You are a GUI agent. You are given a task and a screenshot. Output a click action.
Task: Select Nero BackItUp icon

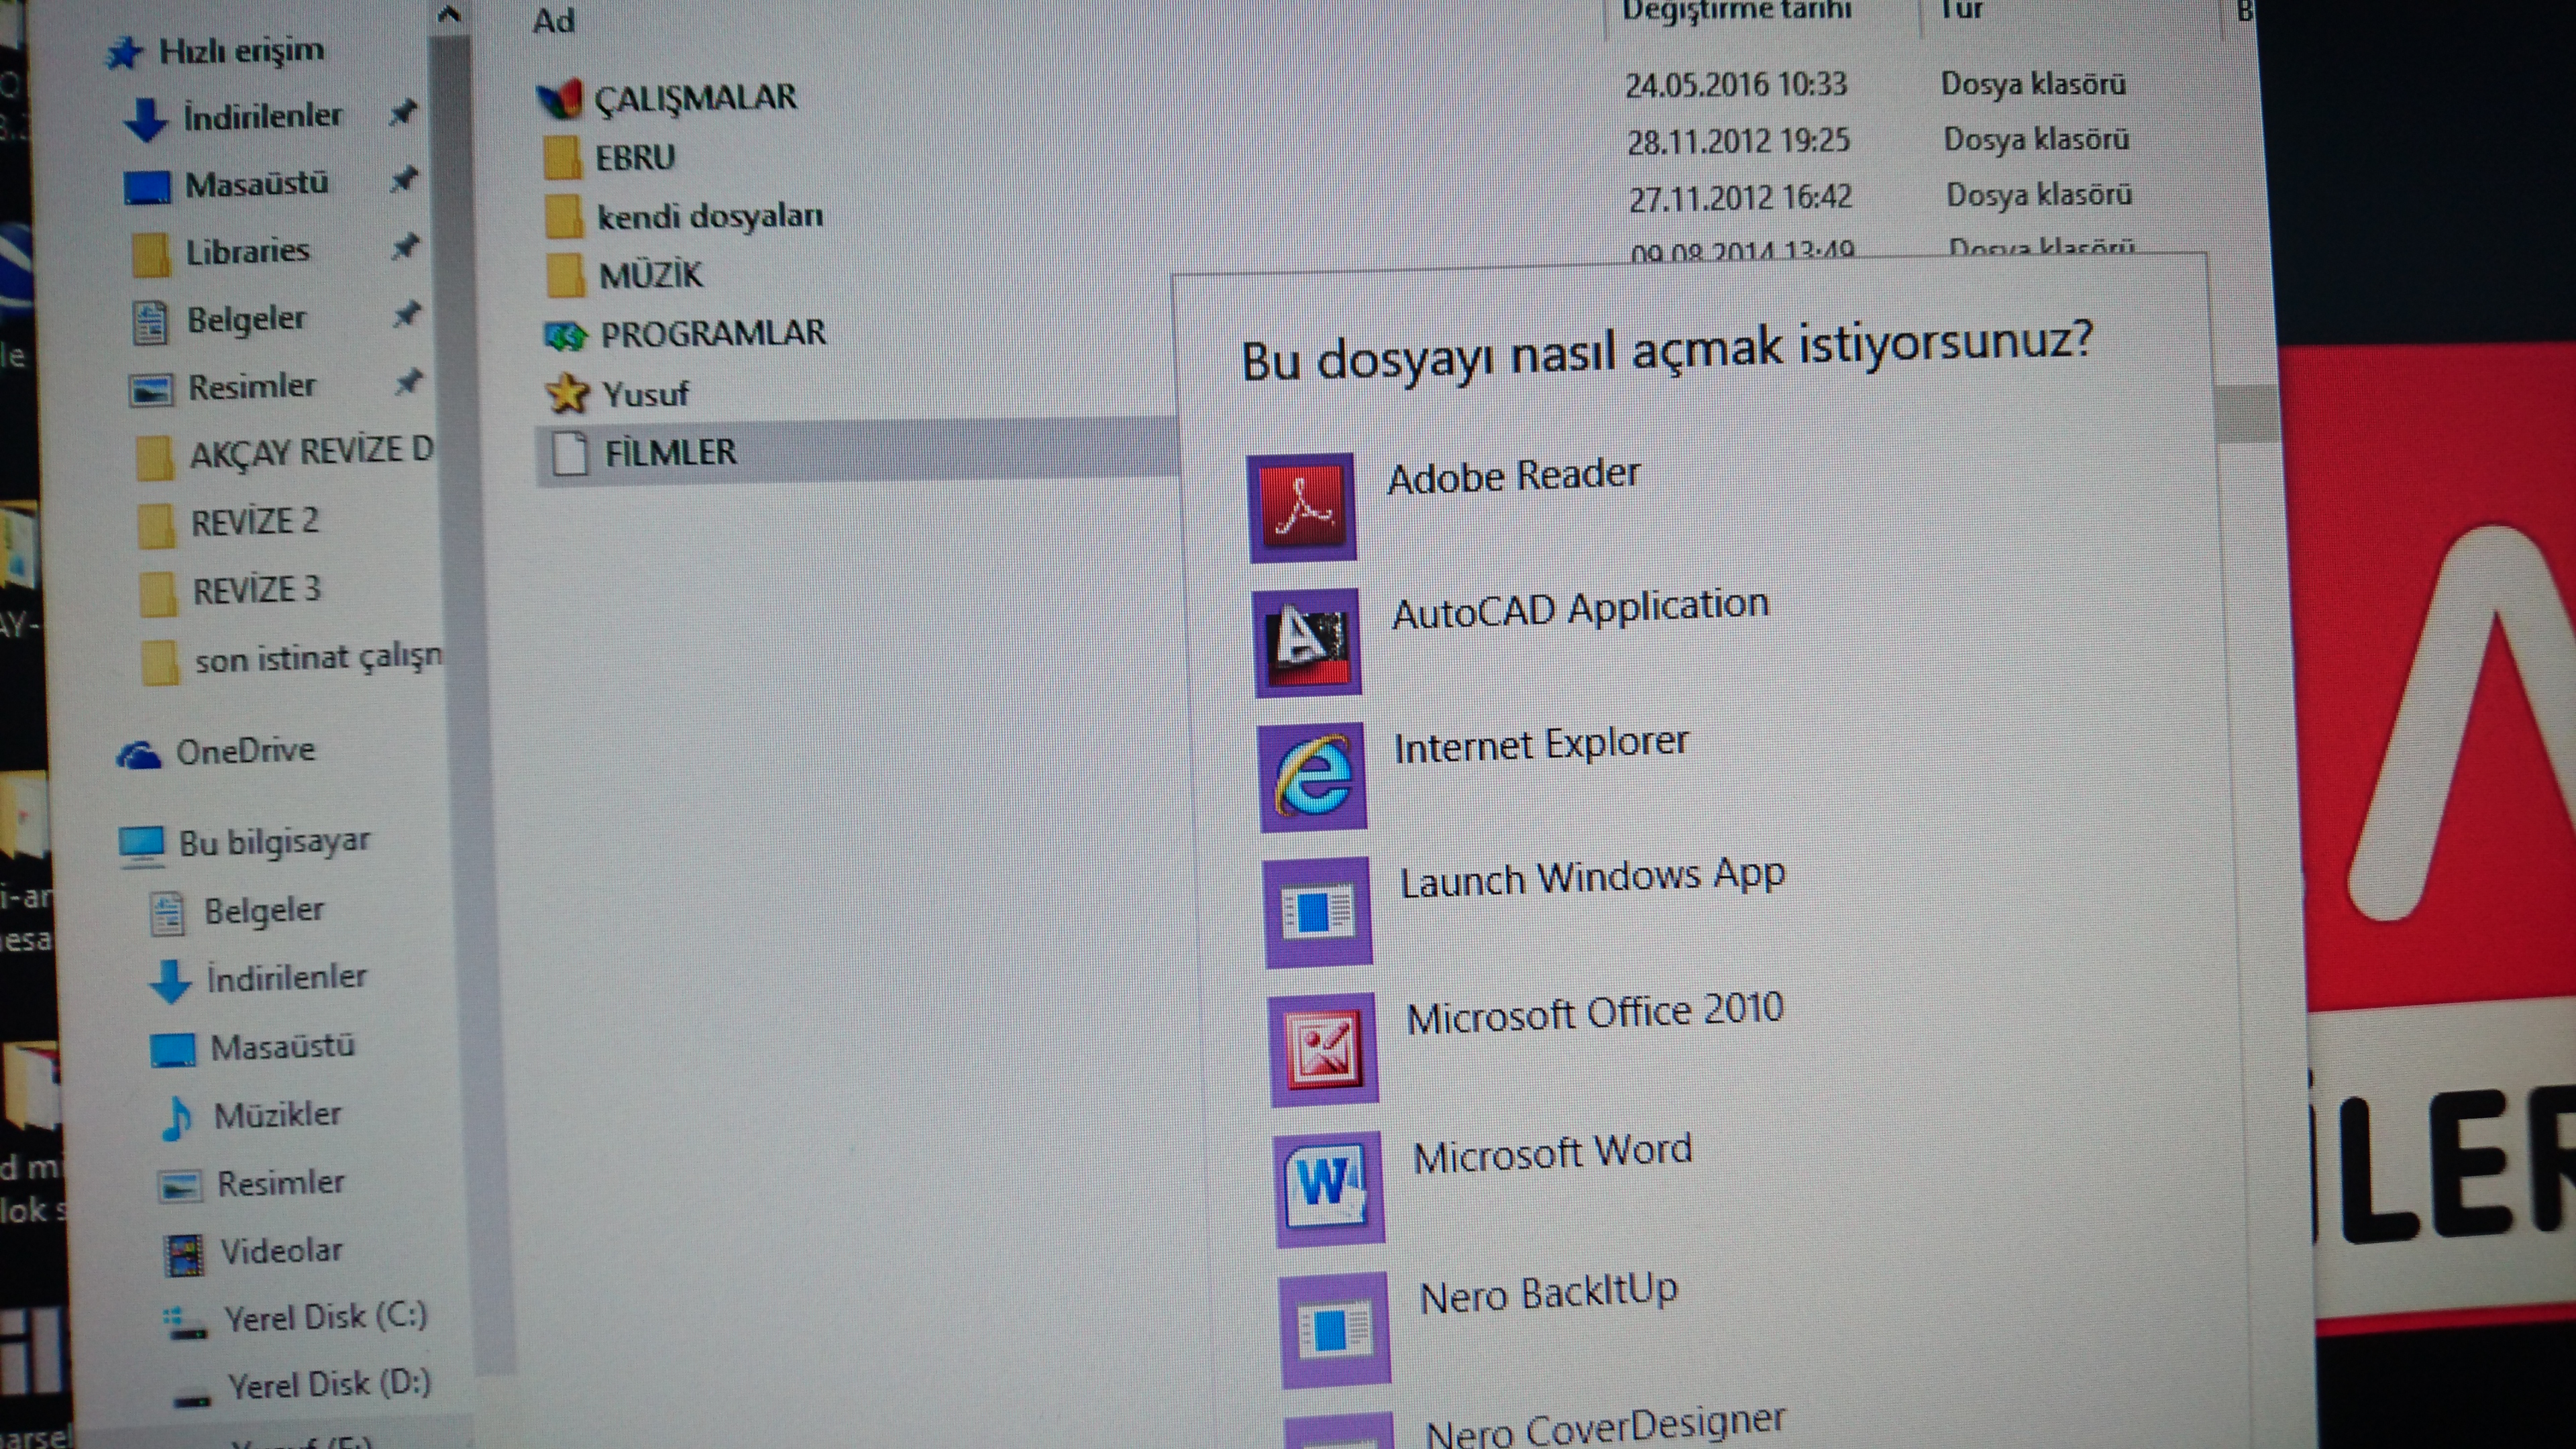pos(1335,1329)
